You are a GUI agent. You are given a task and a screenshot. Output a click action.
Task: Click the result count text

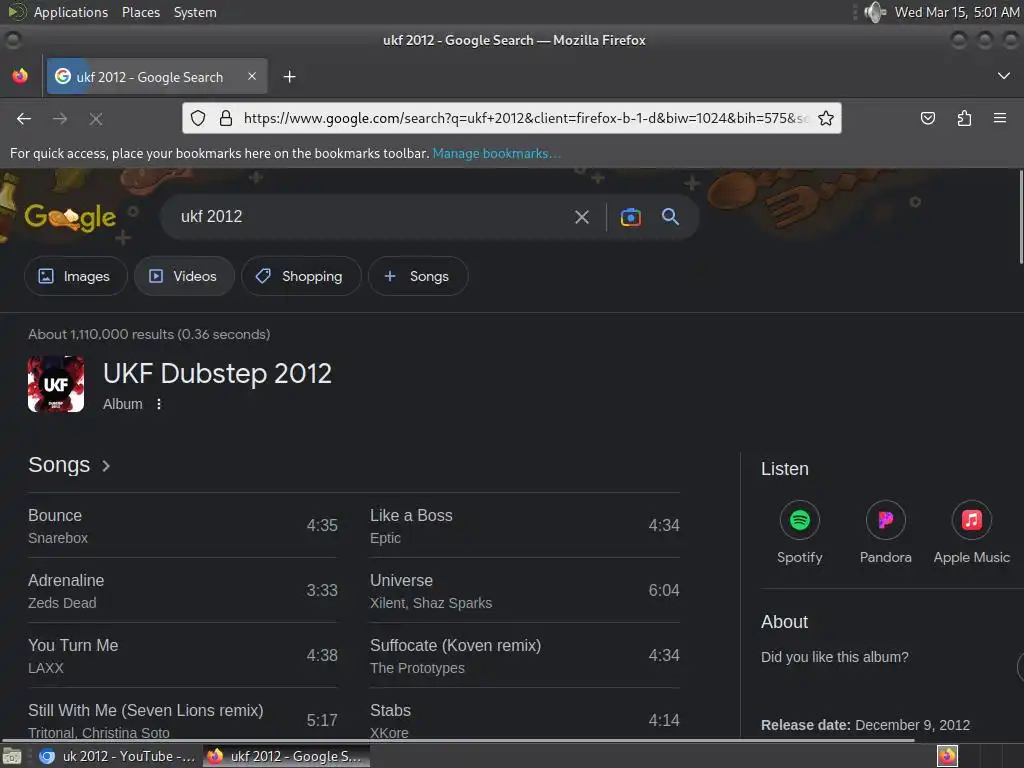point(149,334)
